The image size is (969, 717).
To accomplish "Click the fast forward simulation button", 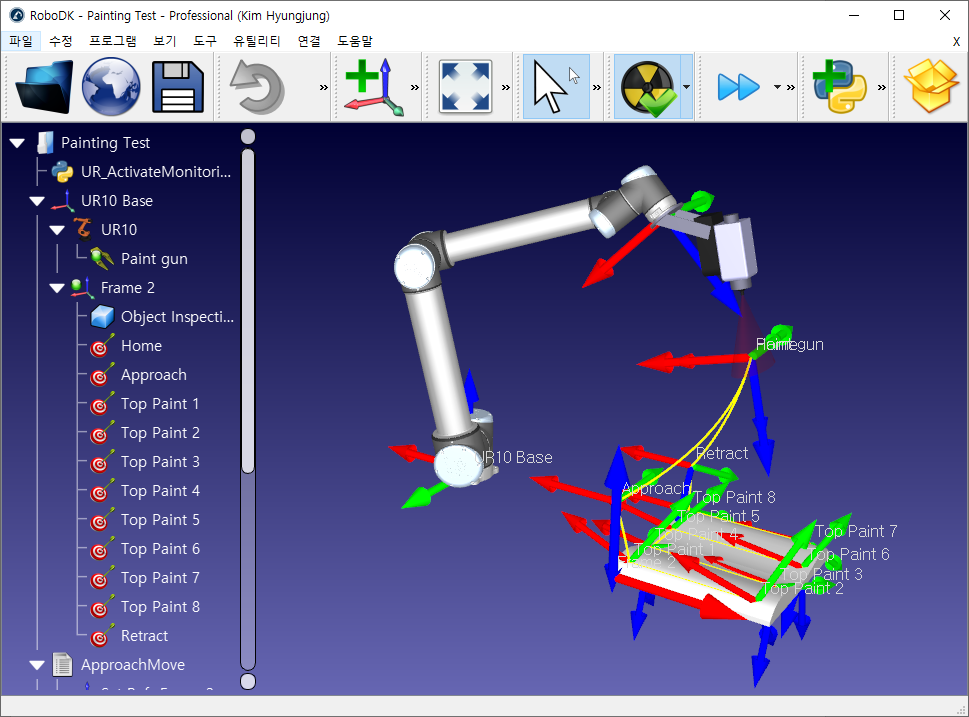I will [x=739, y=87].
